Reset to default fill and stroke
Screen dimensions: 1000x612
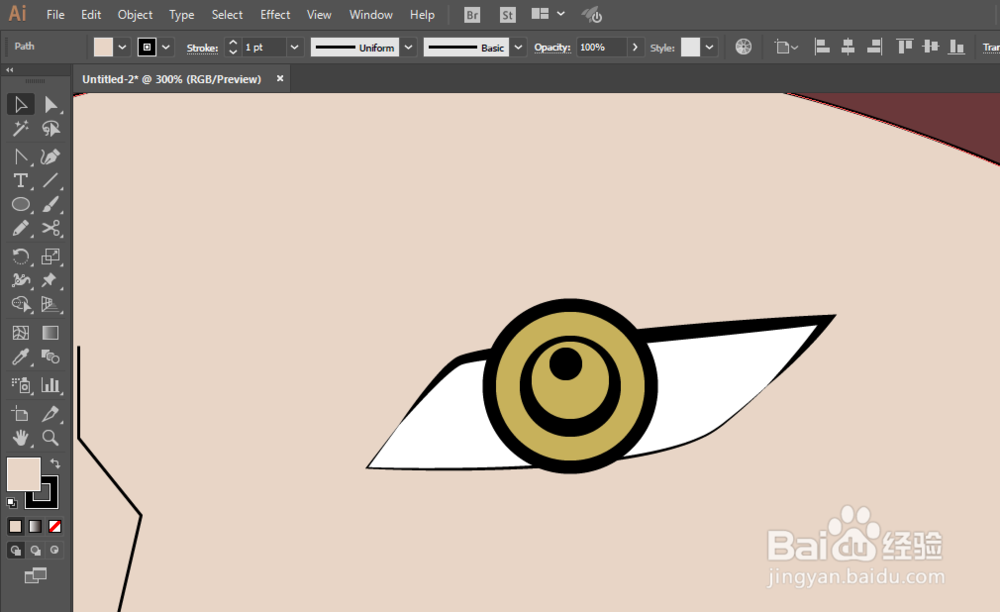11,503
